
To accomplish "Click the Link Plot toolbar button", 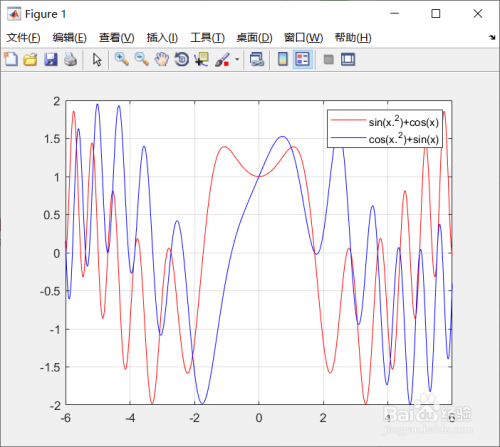I will pyautogui.click(x=257, y=60).
